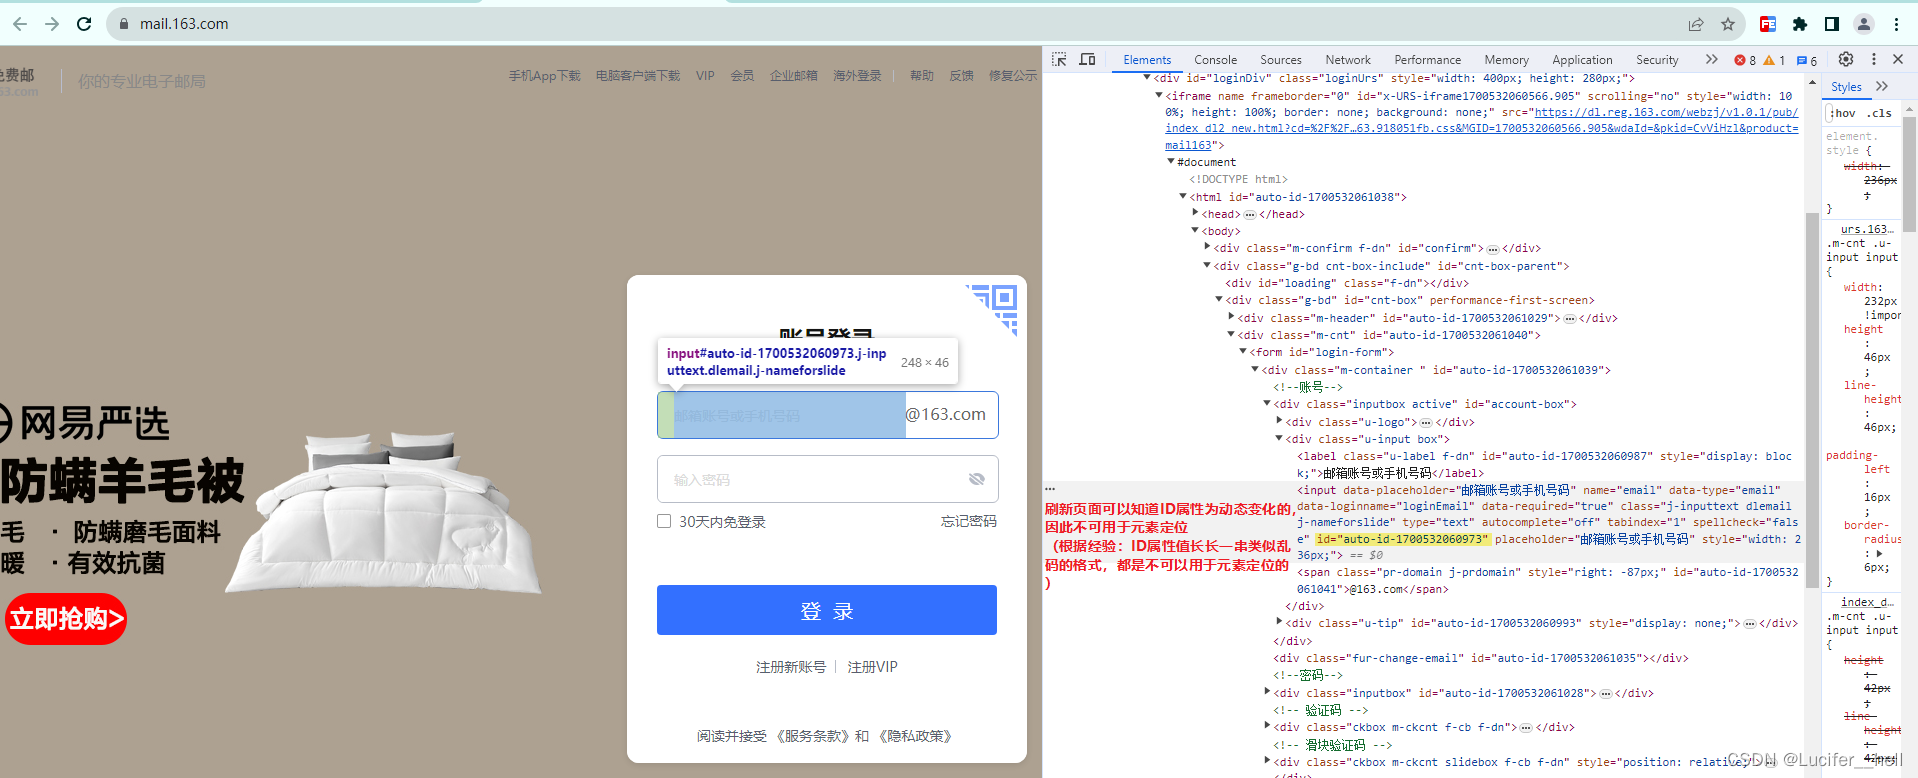Image resolution: width=1918 pixels, height=778 pixels.
Task: Open VIP link in top navigation
Action: pos(705,76)
